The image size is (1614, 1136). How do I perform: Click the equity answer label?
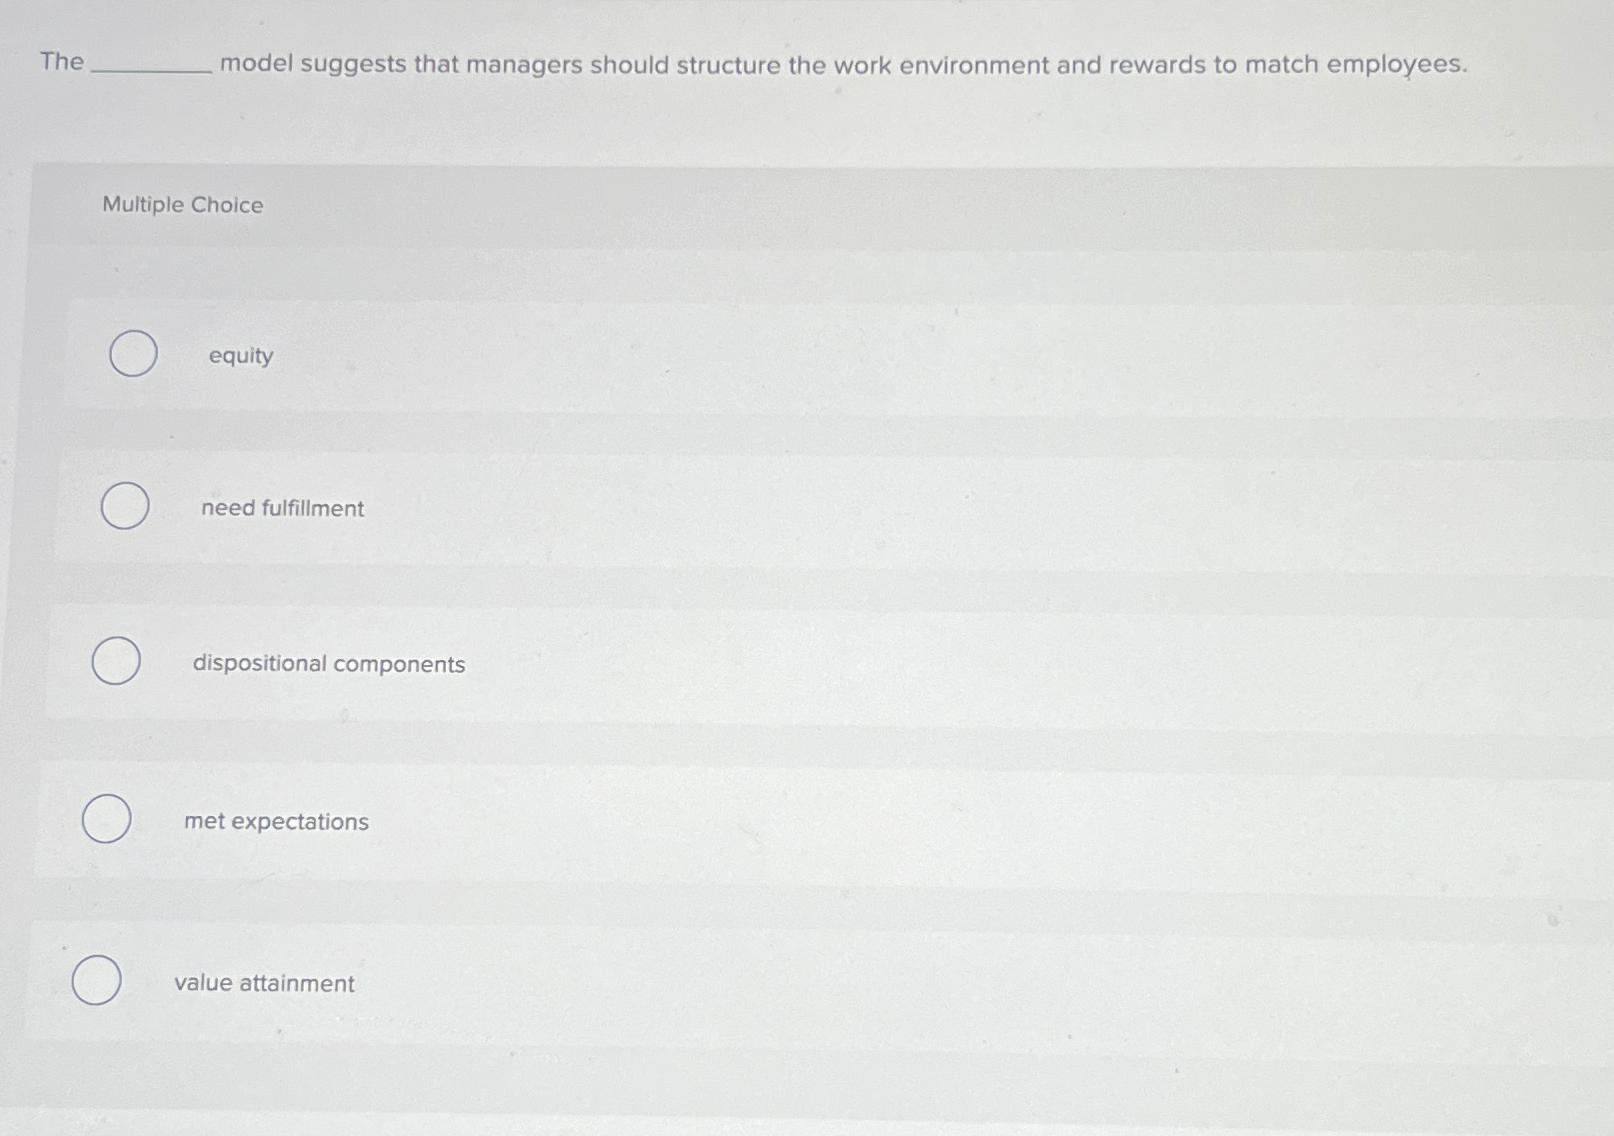click(x=240, y=357)
